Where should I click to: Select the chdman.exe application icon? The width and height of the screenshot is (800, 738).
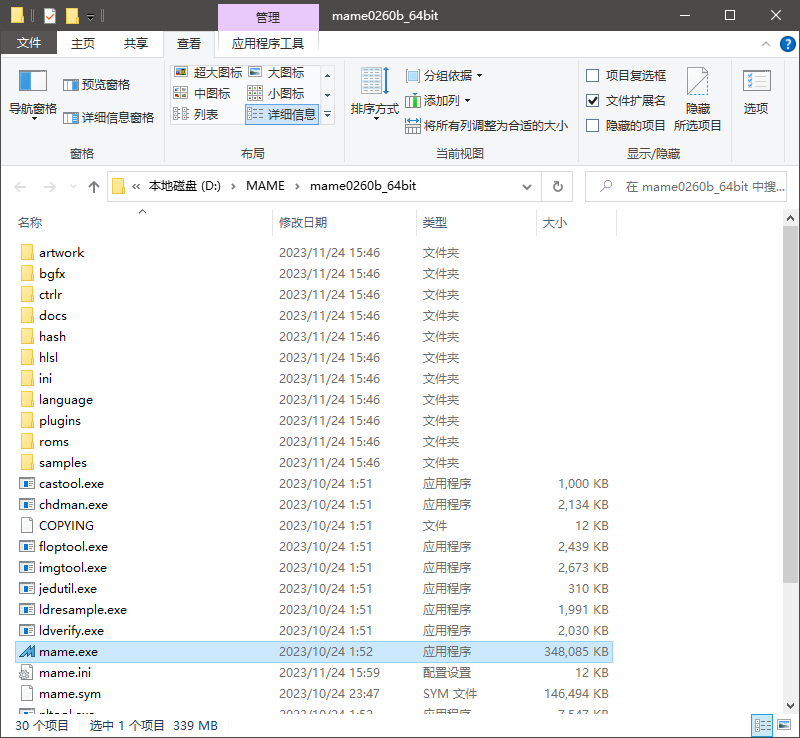27,505
